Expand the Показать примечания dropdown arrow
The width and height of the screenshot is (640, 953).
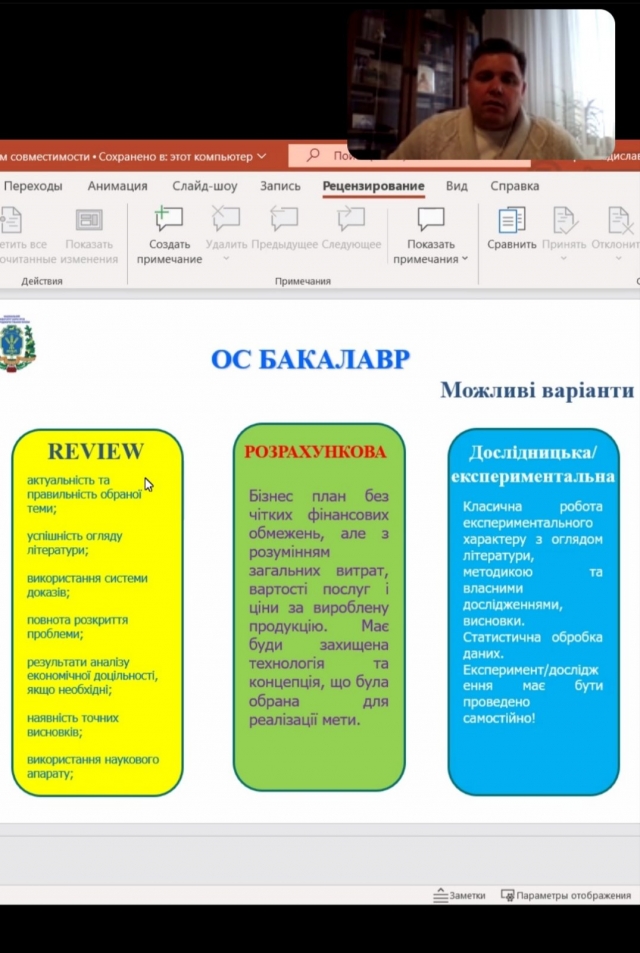tap(465, 259)
